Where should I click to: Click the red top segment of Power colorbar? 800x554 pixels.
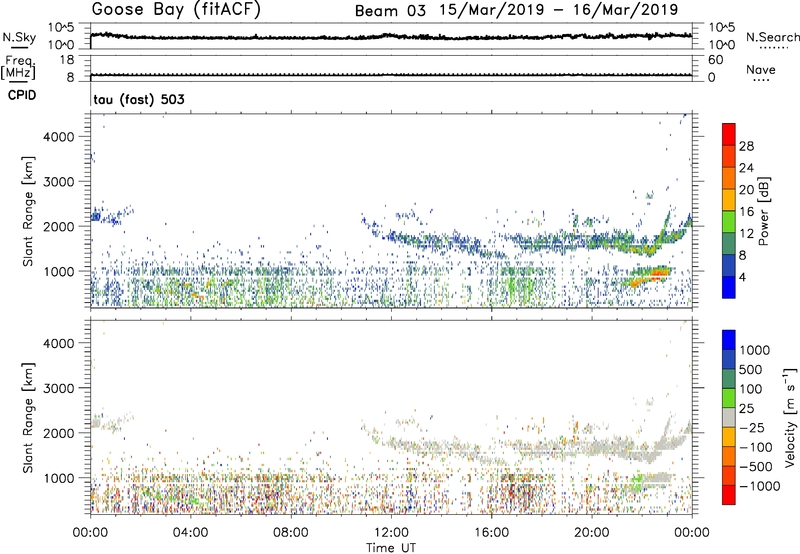(729, 134)
